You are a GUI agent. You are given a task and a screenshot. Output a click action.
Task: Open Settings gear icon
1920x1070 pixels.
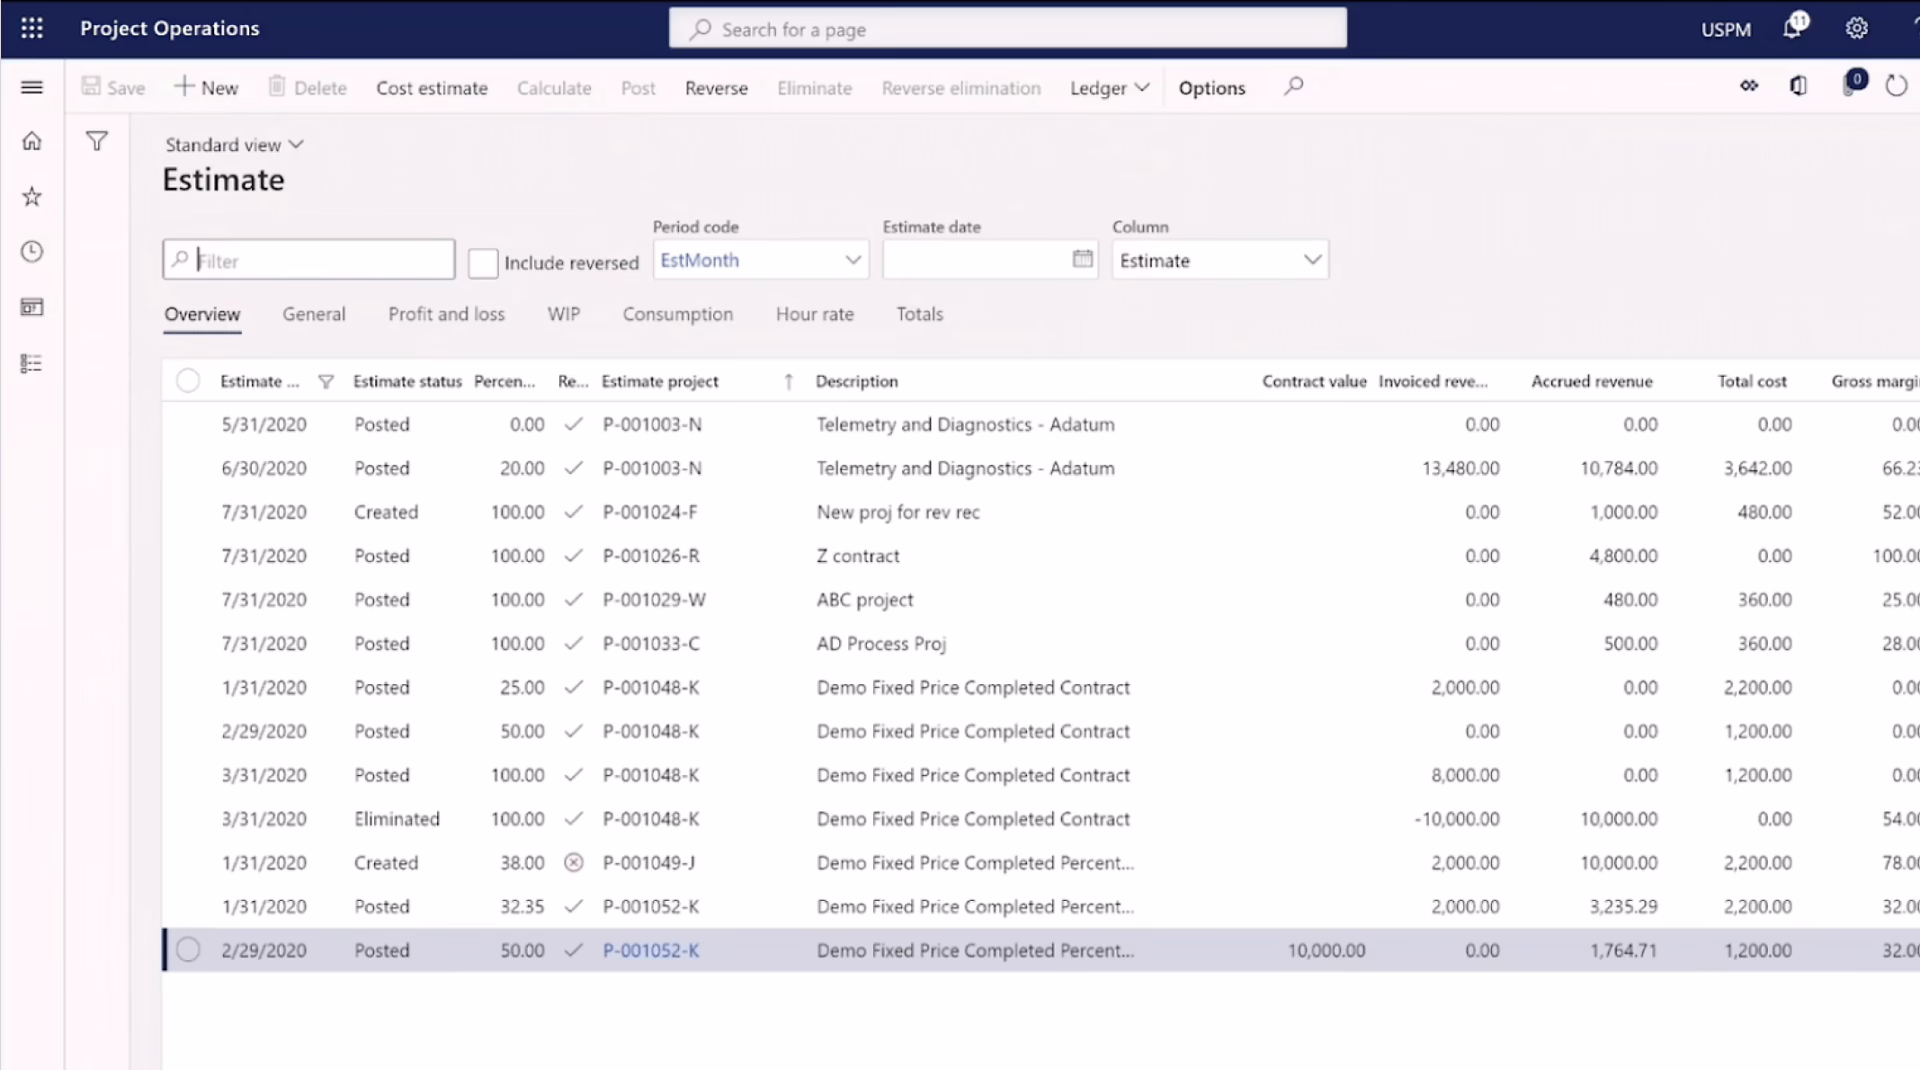[x=1857, y=28]
